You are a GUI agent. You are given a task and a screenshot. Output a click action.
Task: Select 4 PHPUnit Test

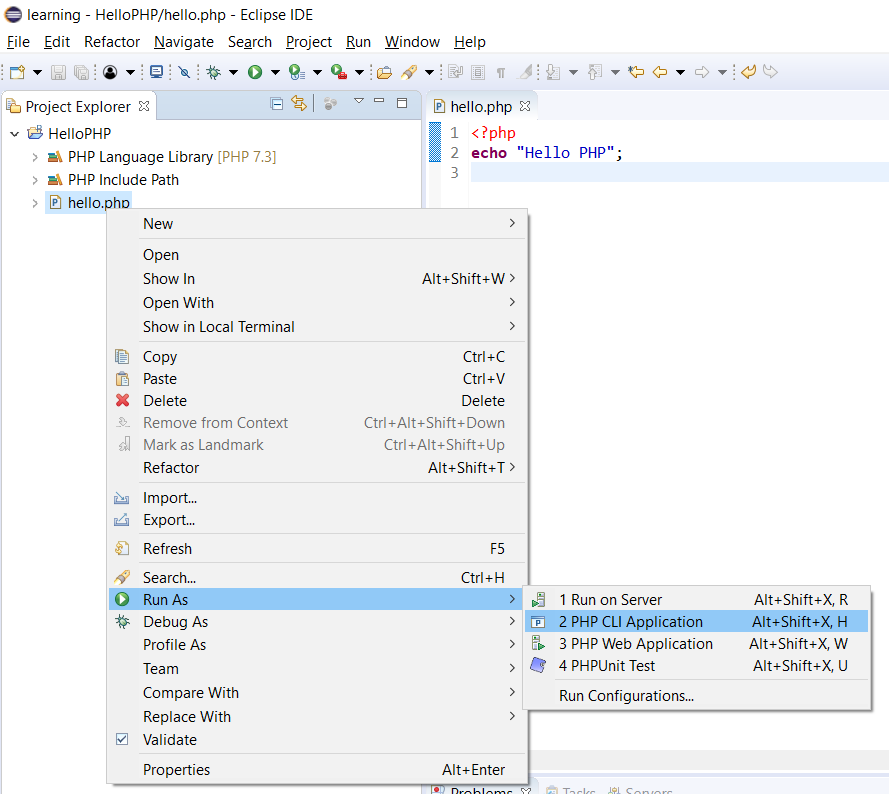click(697, 666)
